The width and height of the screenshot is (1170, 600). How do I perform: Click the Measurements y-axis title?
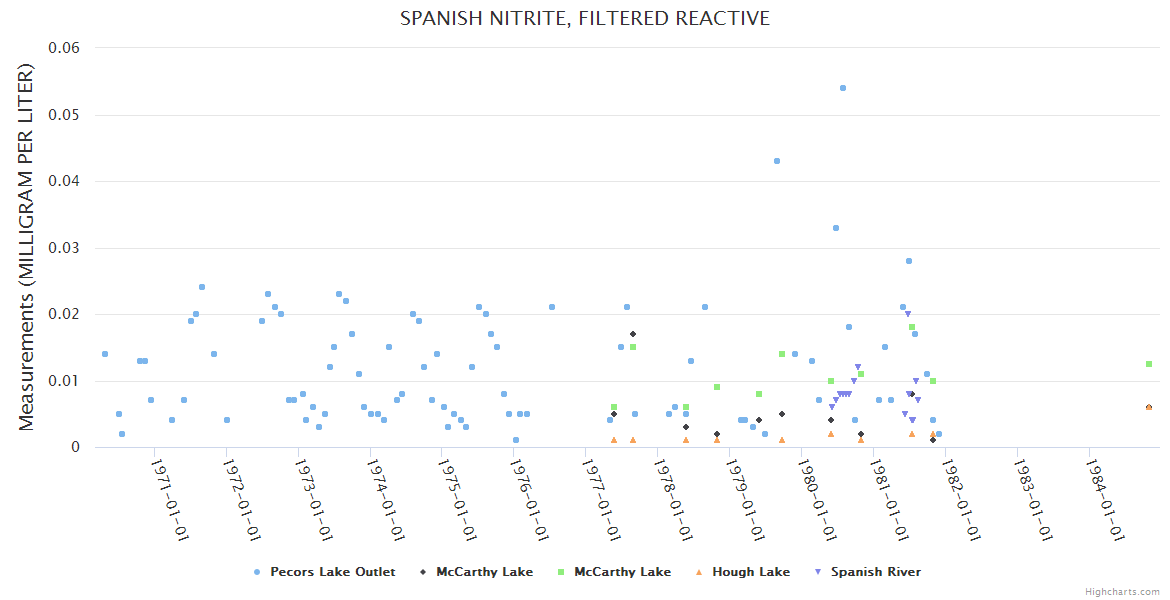(x=27, y=247)
